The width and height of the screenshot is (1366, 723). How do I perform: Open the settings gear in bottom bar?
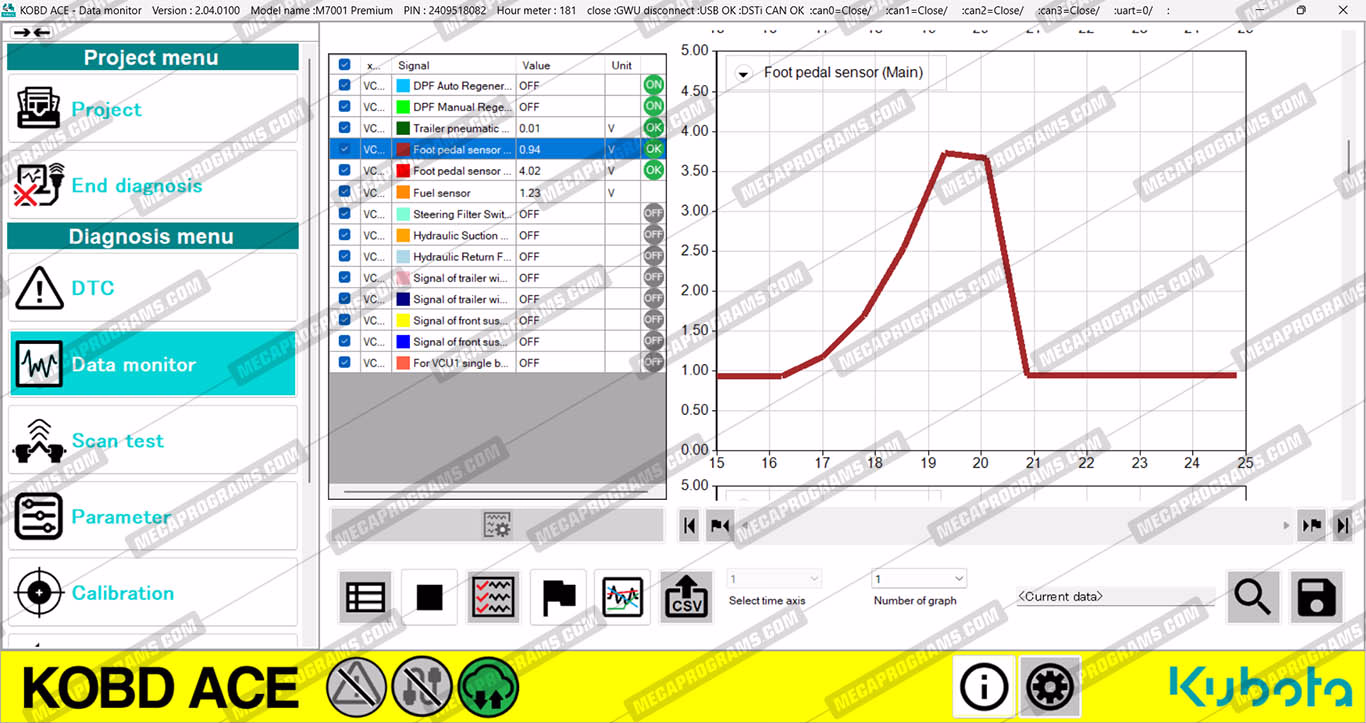coord(1050,687)
